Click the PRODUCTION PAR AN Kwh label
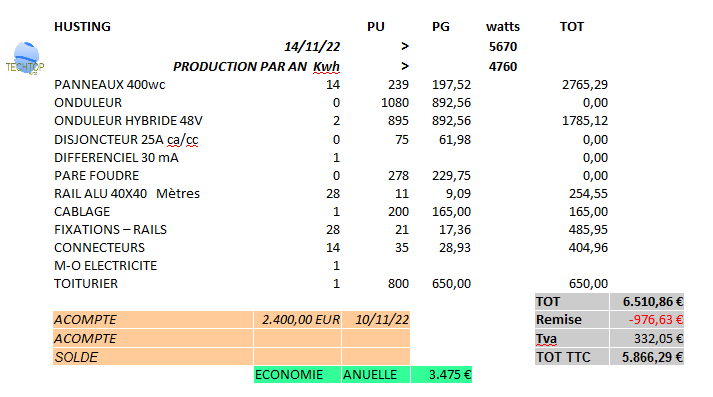This screenshot has width=713, height=397. click(256, 66)
